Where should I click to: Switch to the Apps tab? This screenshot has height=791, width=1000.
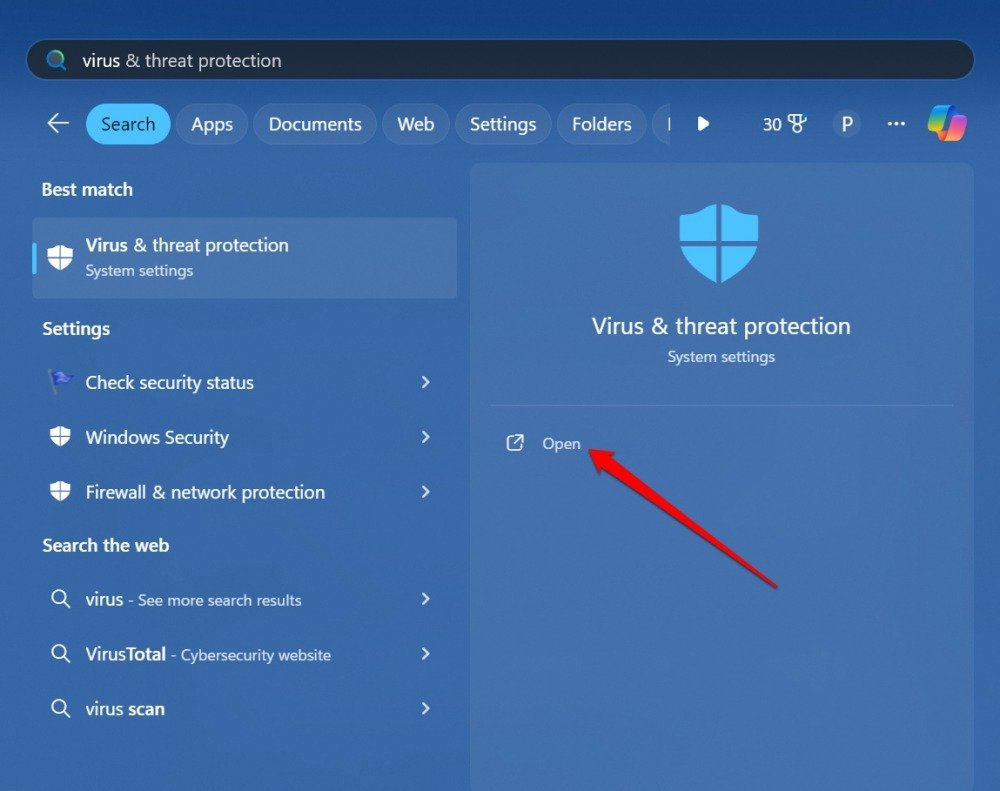pyautogui.click(x=211, y=124)
